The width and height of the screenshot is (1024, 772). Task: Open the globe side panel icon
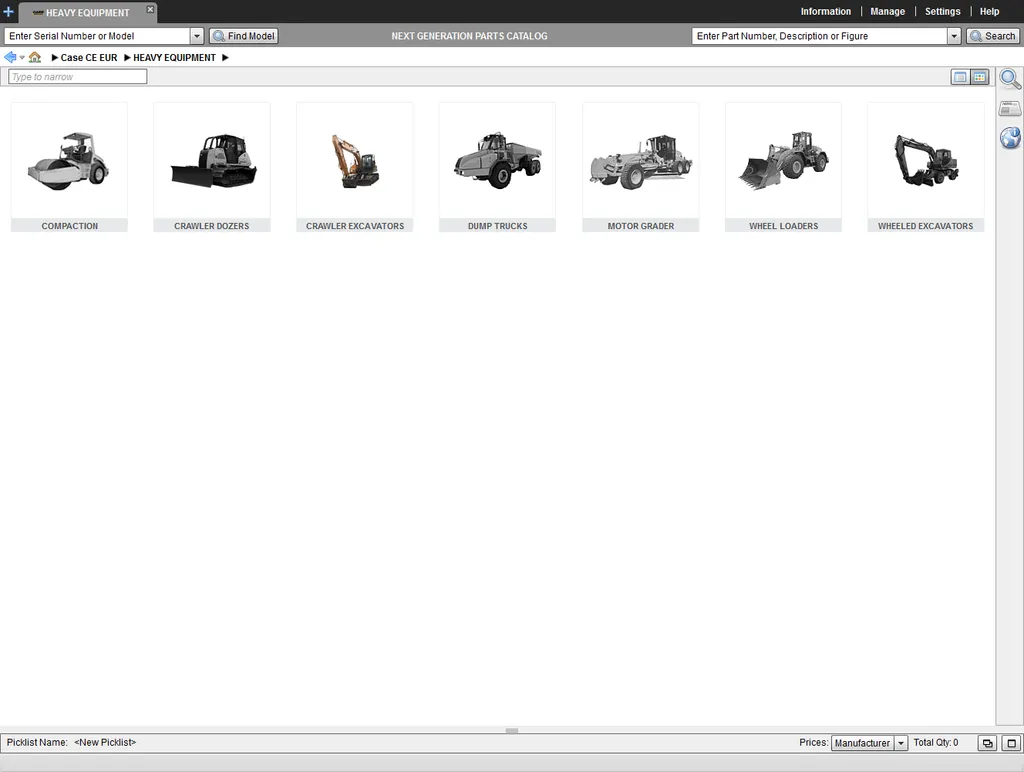pyautogui.click(x=1010, y=138)
